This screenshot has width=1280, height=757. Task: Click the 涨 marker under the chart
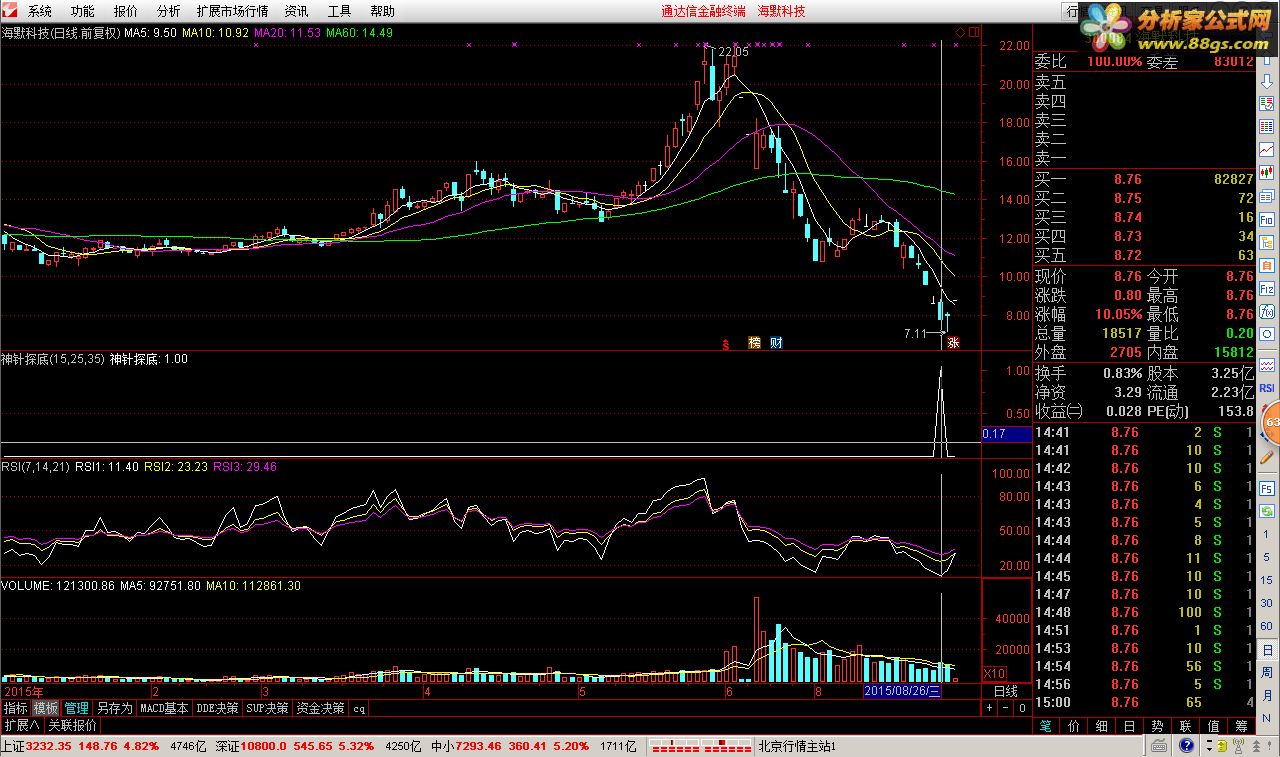953,343
